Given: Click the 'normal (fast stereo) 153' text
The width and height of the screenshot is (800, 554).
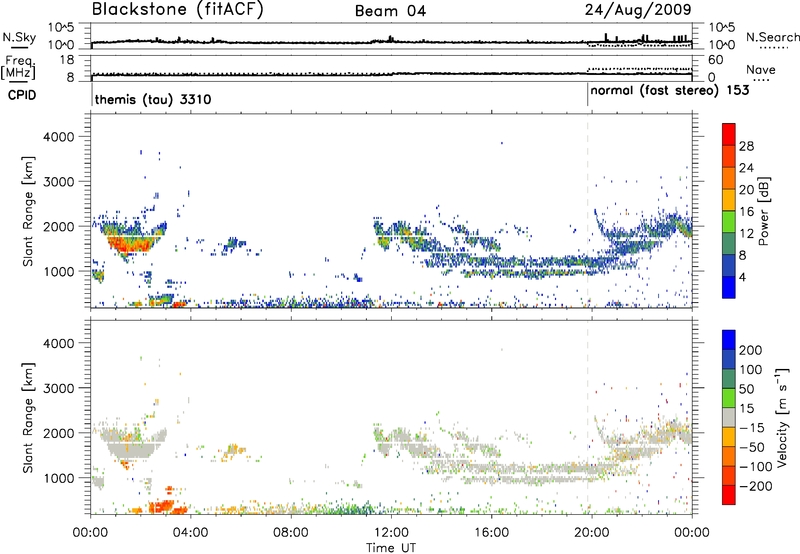Looking at the screenshot, I should click(669, 91).
